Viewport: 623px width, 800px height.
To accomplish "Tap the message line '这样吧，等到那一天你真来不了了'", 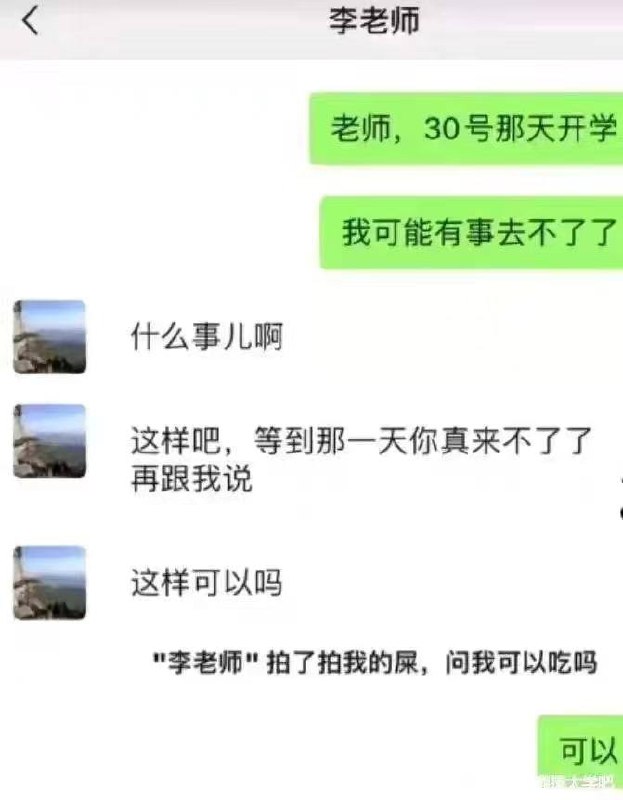I will 361,441.
